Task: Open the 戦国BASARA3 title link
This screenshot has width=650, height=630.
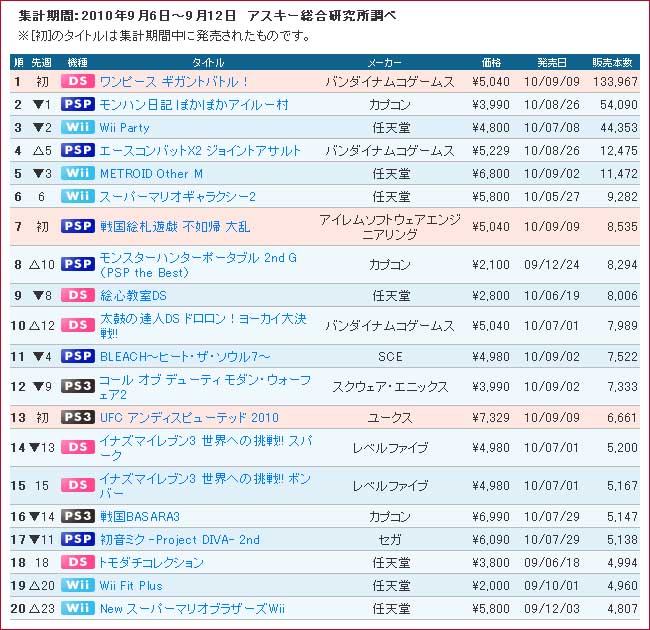Action: (x=140, y=516)
